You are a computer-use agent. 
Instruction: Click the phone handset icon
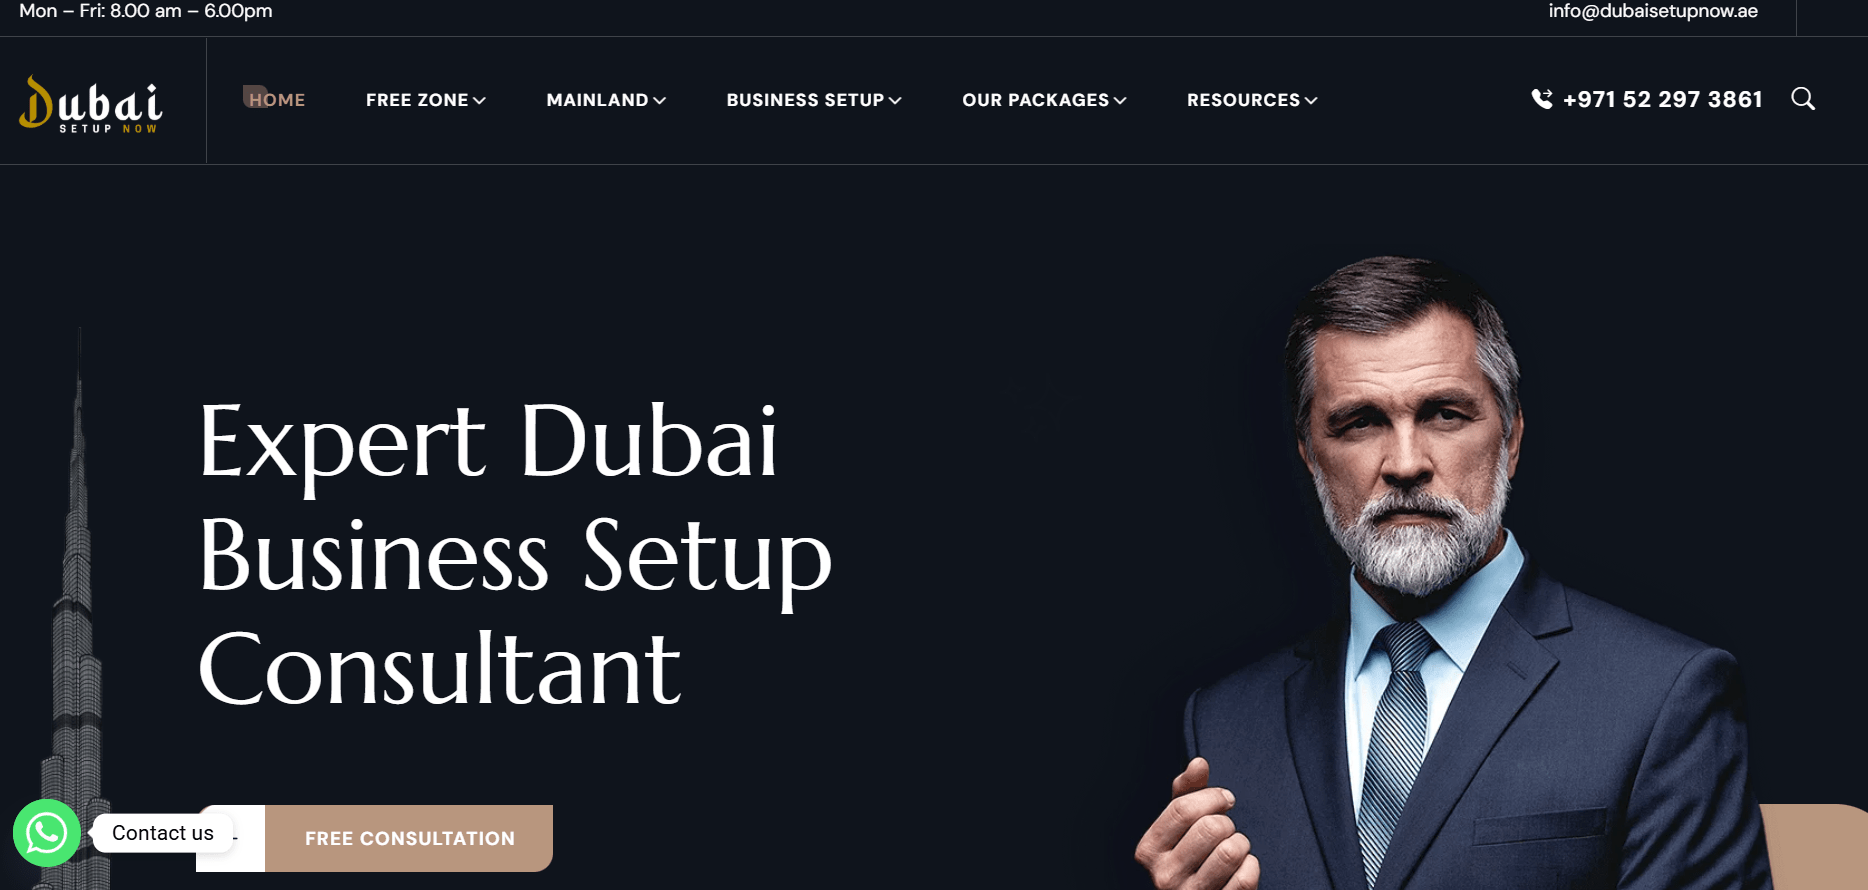tap(1542, 99)
